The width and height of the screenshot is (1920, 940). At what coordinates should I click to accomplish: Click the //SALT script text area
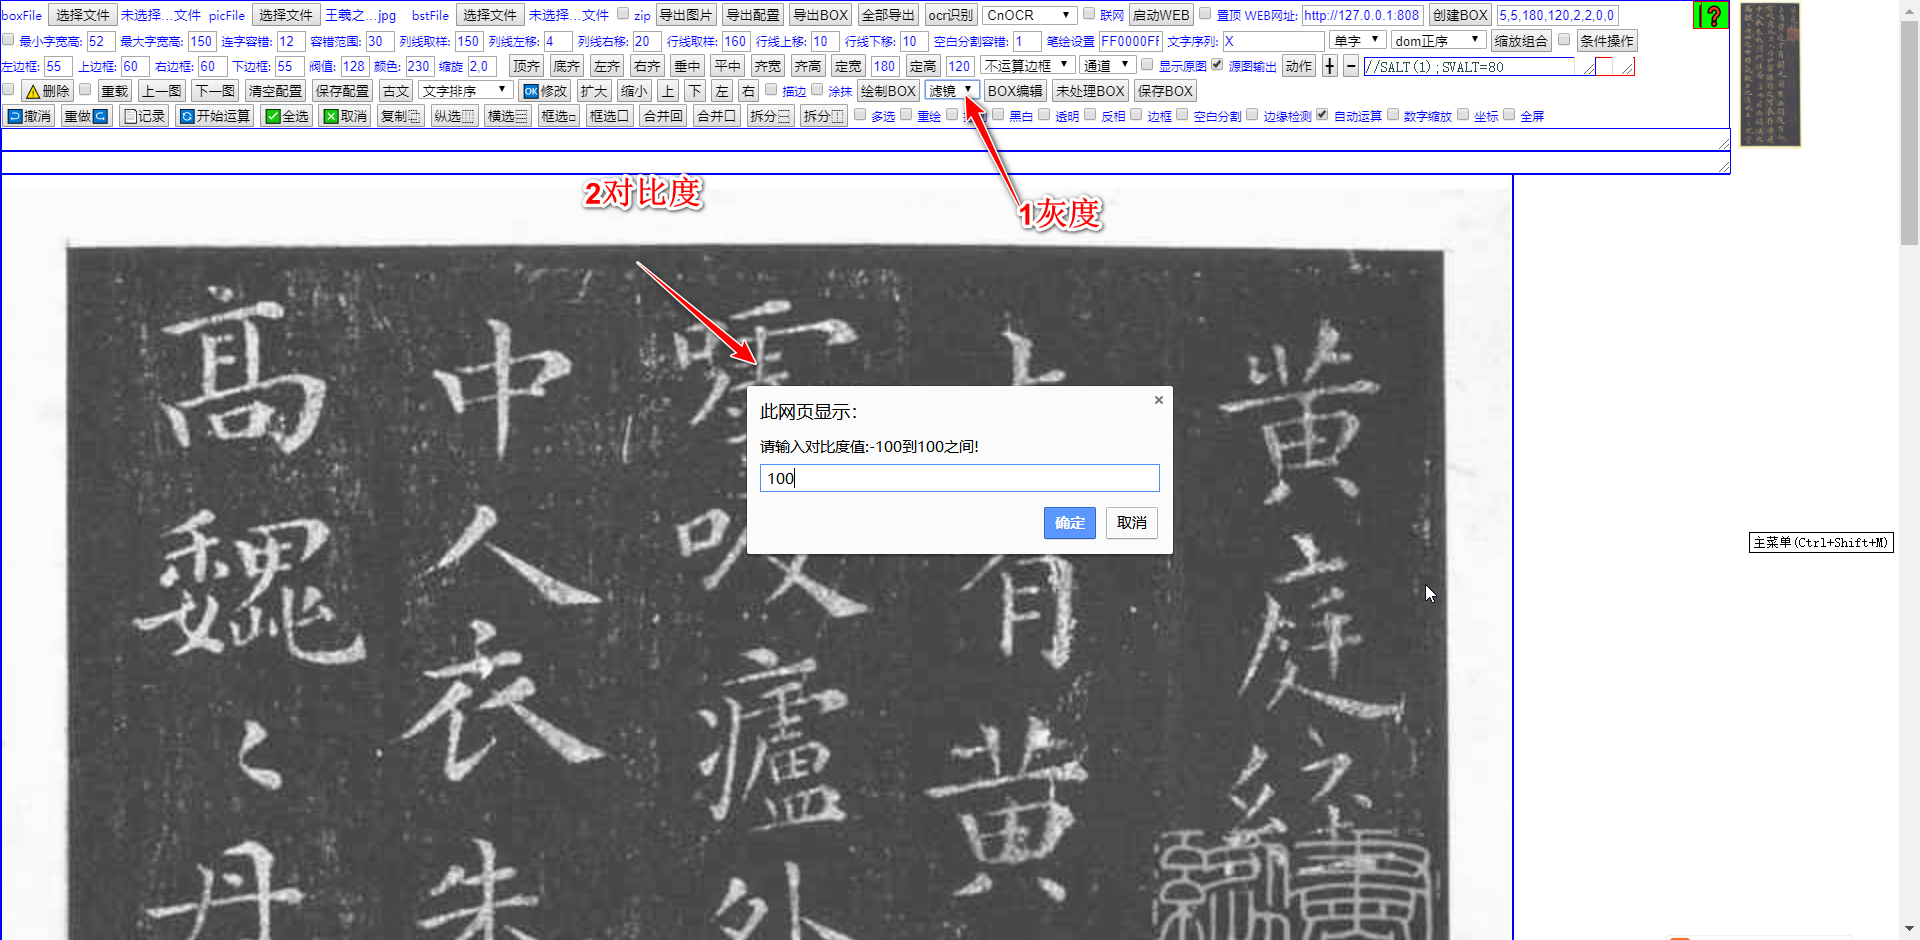coord(1480,66)
